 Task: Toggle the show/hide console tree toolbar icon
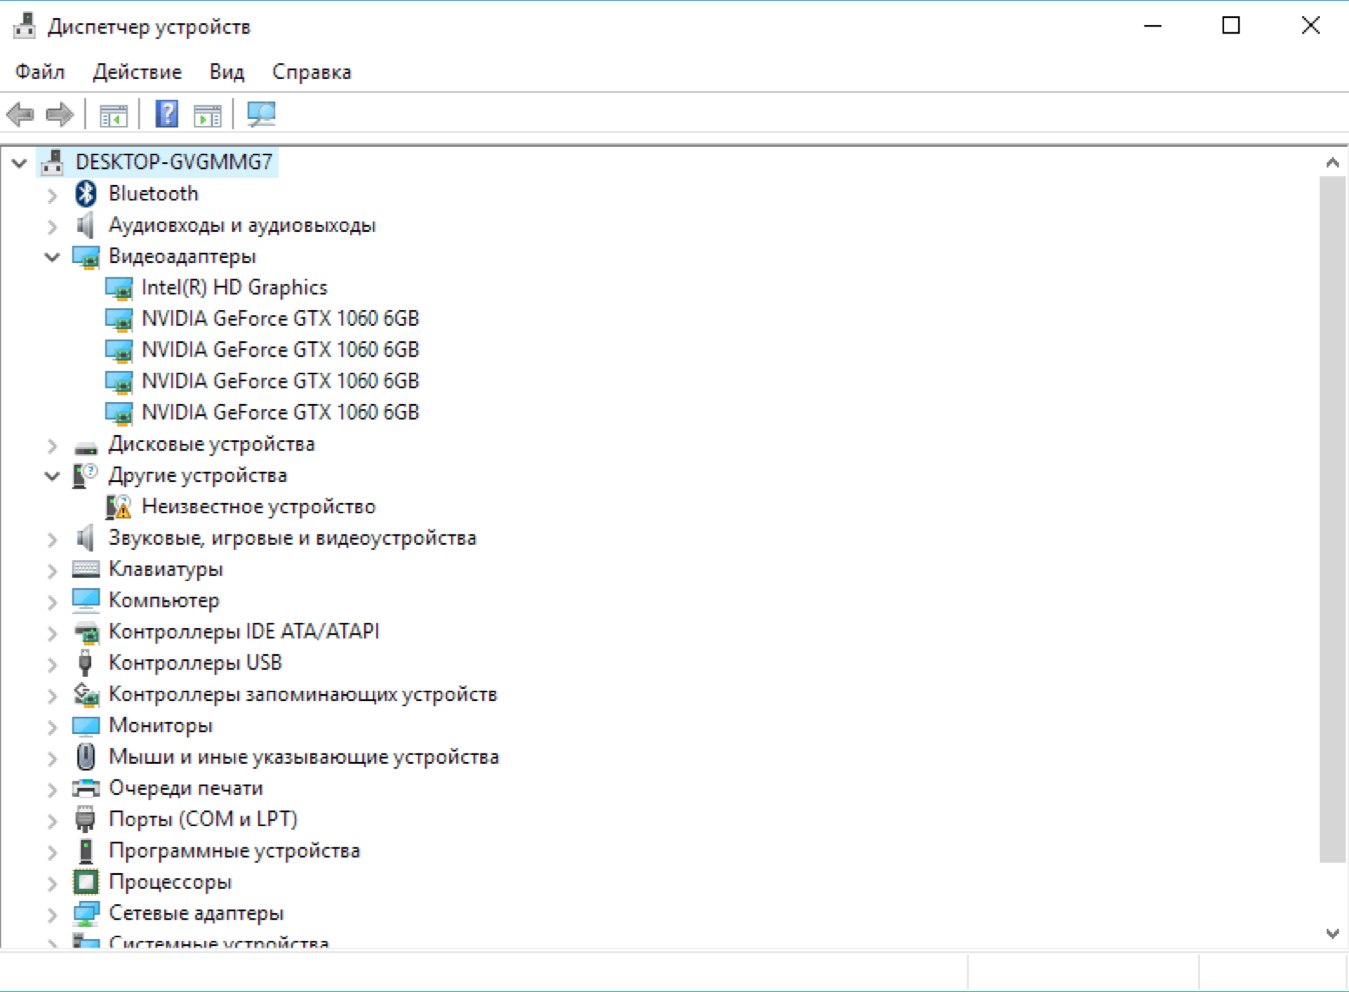coord(113,115)
